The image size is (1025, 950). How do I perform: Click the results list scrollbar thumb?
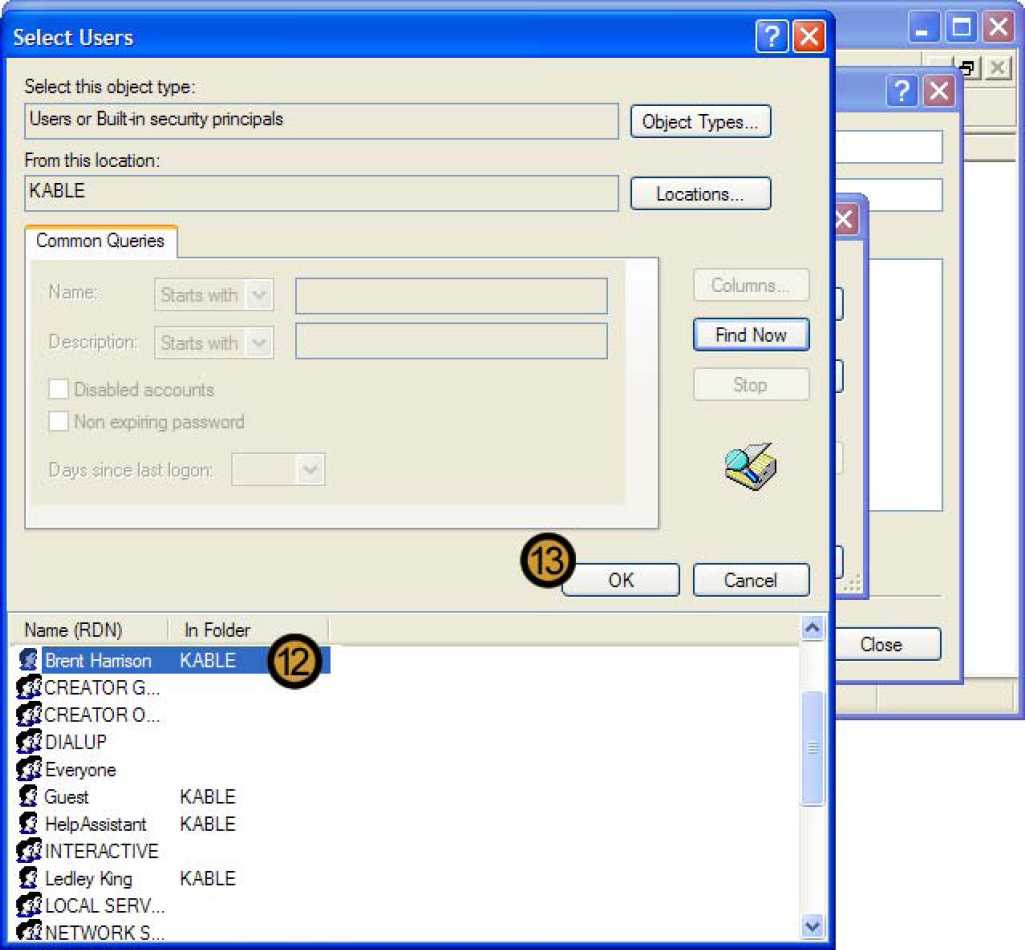813,747
